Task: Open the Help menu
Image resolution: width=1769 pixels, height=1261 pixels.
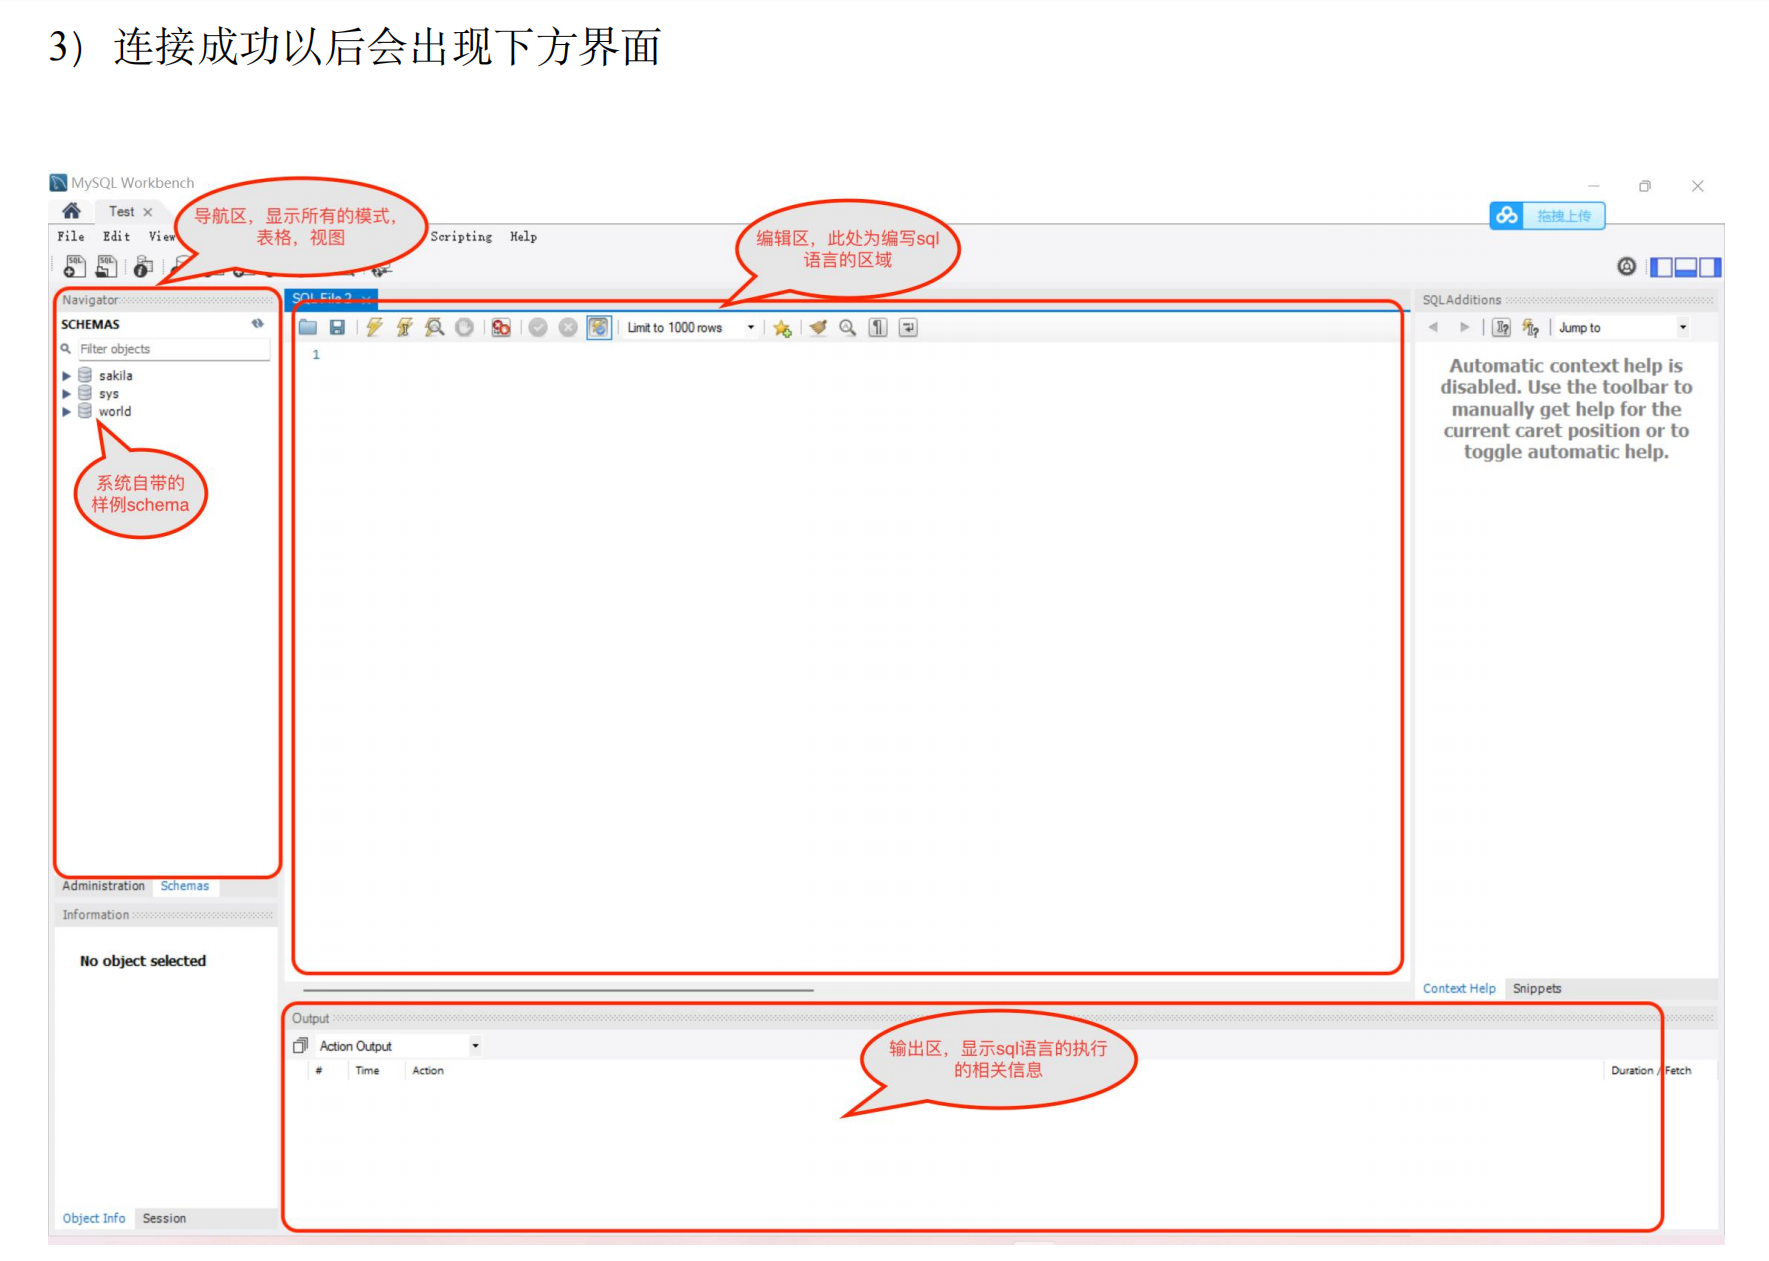Action: [523, 236]
